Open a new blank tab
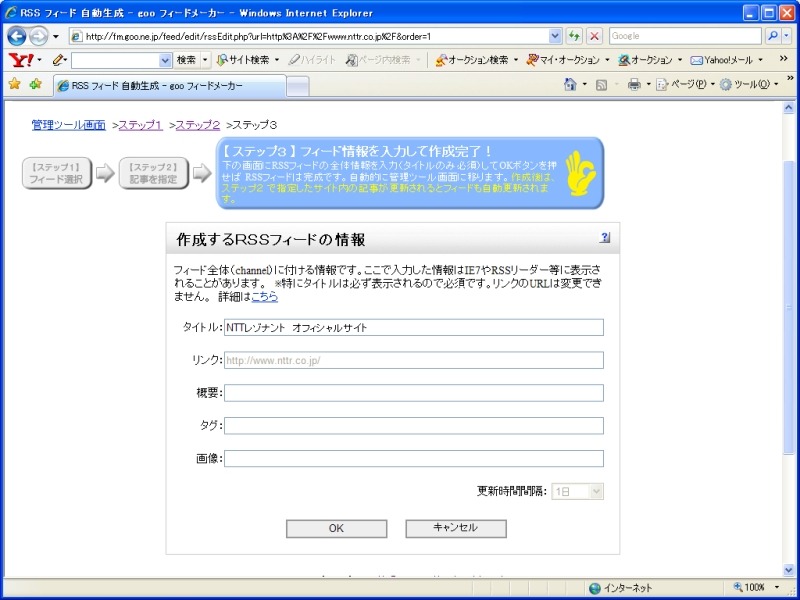The width and height of the screenshot is (800, 600). (x=298, y=87)
